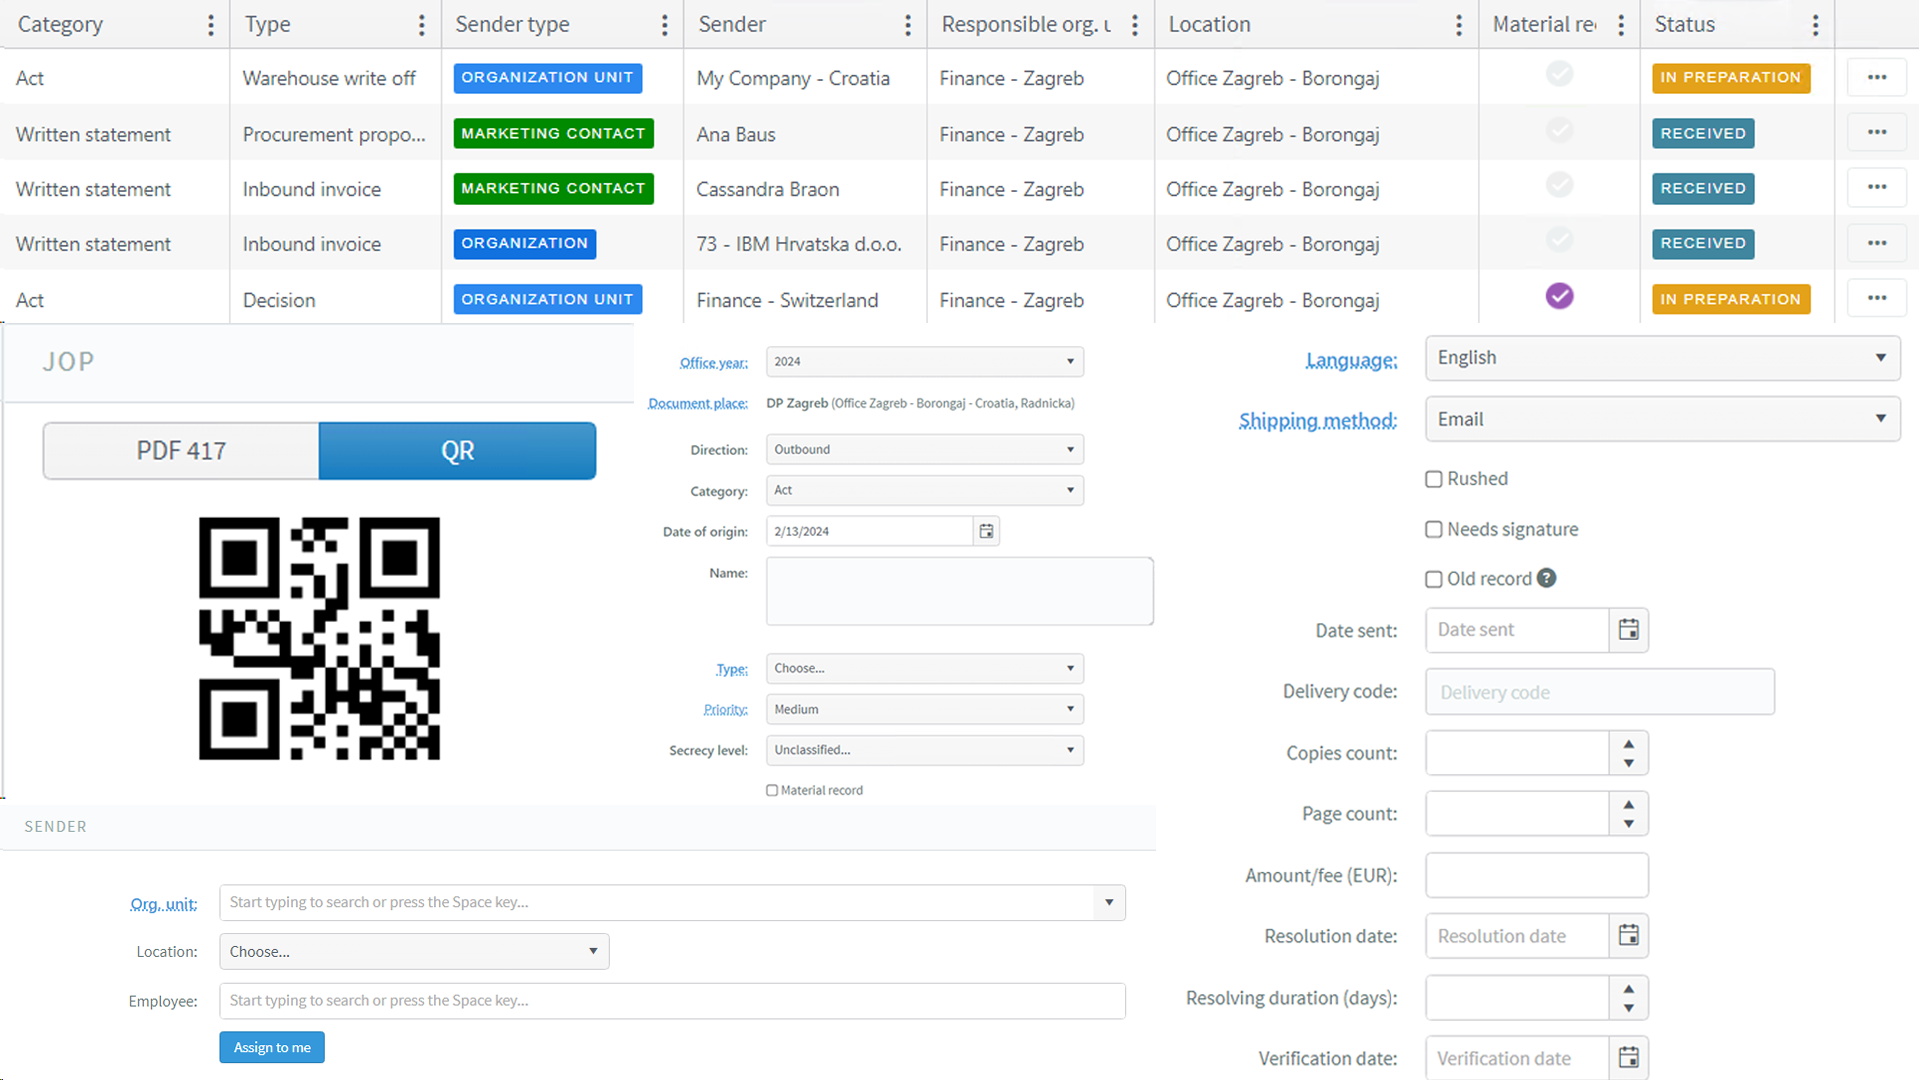Open calendar for Date of origin
Viewport: 1920px width, 1080px height.
(987, 531)
